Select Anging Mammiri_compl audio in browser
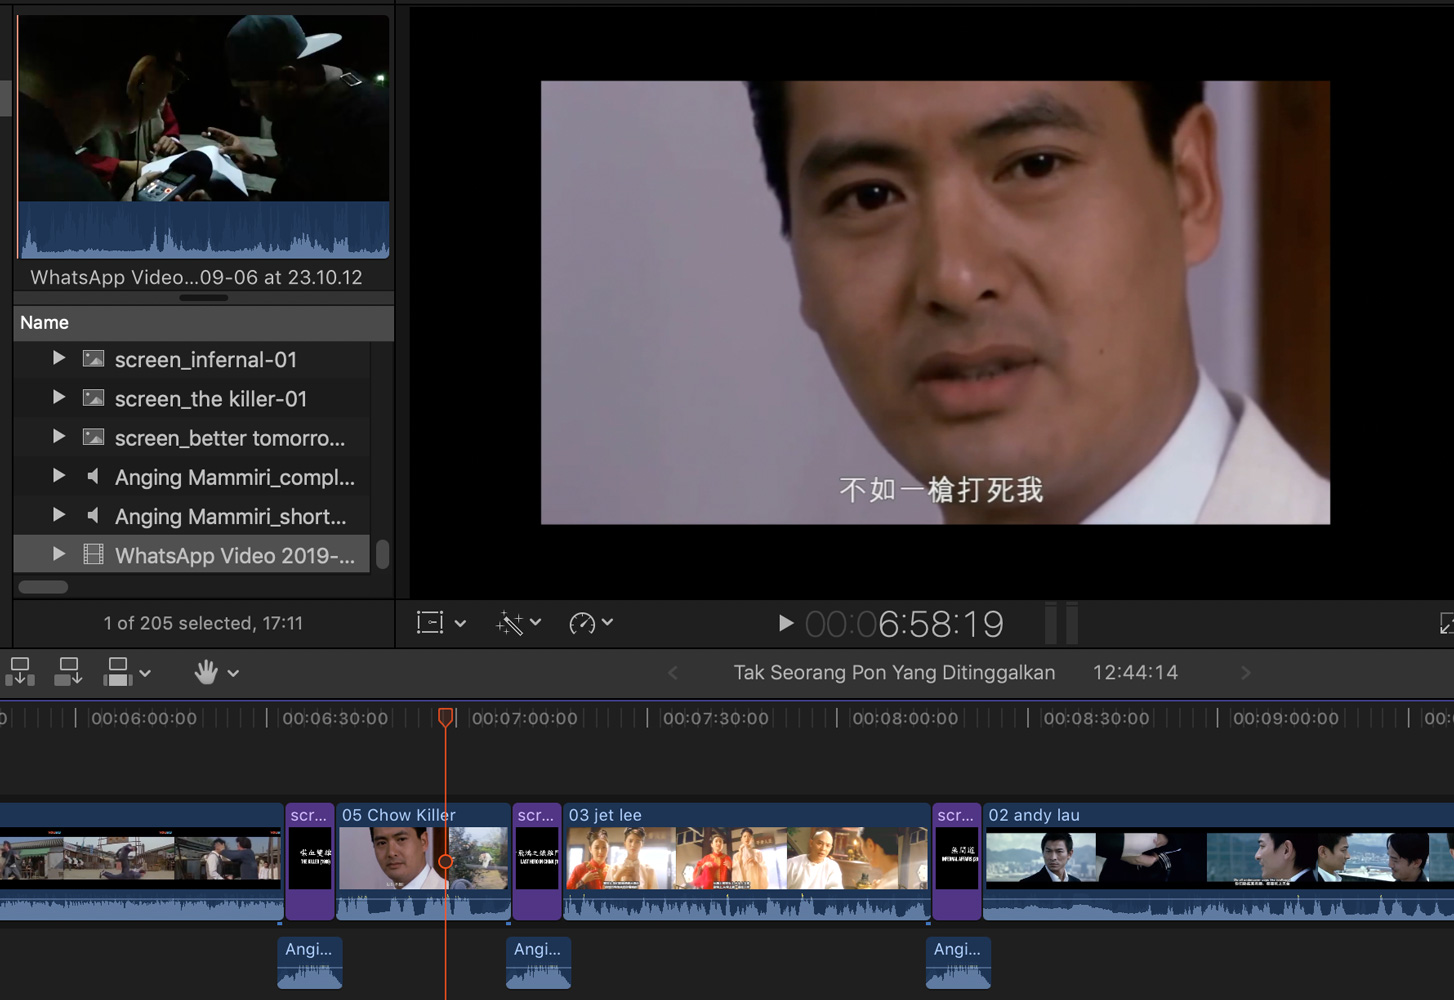The height and width of the screenshot is (1000, 1454). [234, 477]
